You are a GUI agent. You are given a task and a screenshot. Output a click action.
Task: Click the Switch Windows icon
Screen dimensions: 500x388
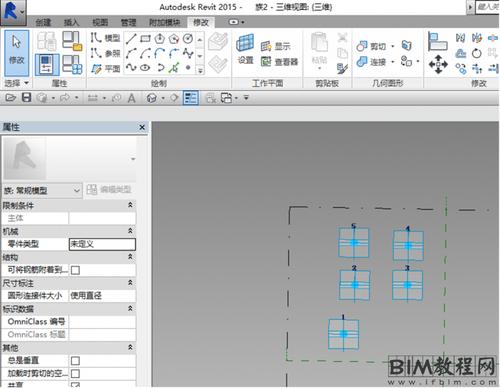click(x=226, y=98)
